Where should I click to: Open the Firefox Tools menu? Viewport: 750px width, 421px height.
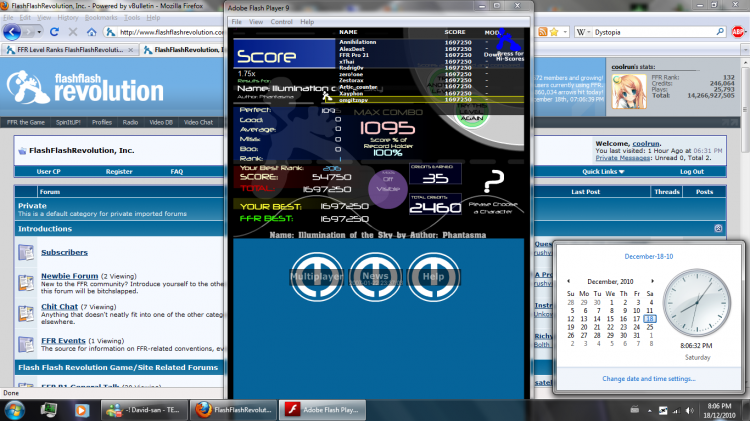point(132,18)
